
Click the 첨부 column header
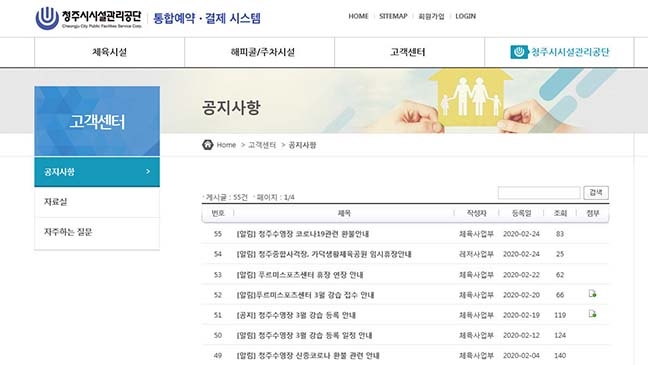[593, 213]
